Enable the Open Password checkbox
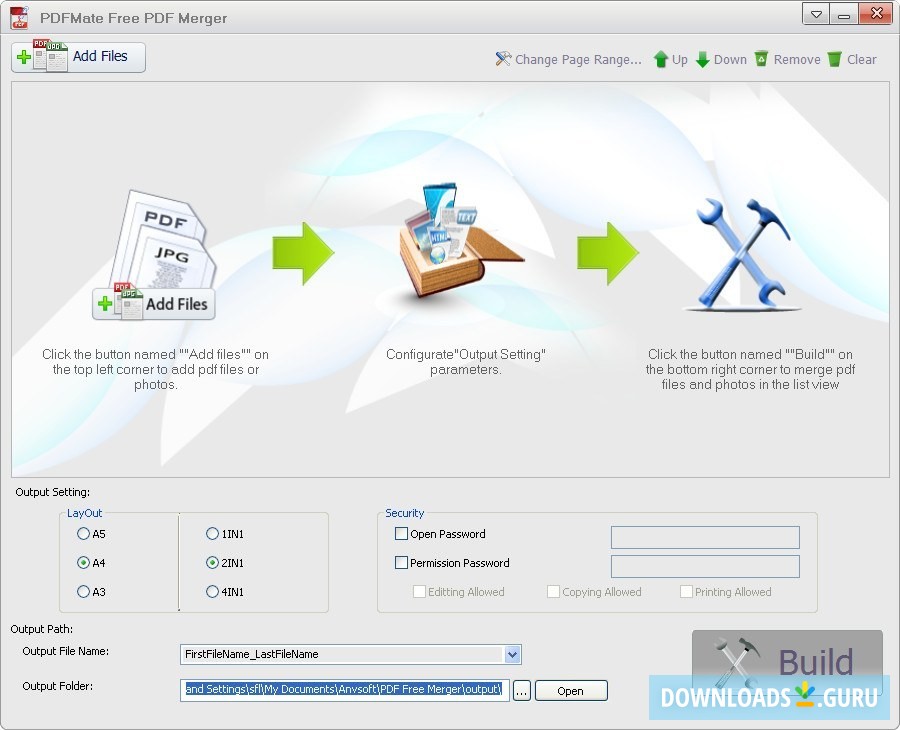This screenshot has width=900, height=730. (401, 534)
